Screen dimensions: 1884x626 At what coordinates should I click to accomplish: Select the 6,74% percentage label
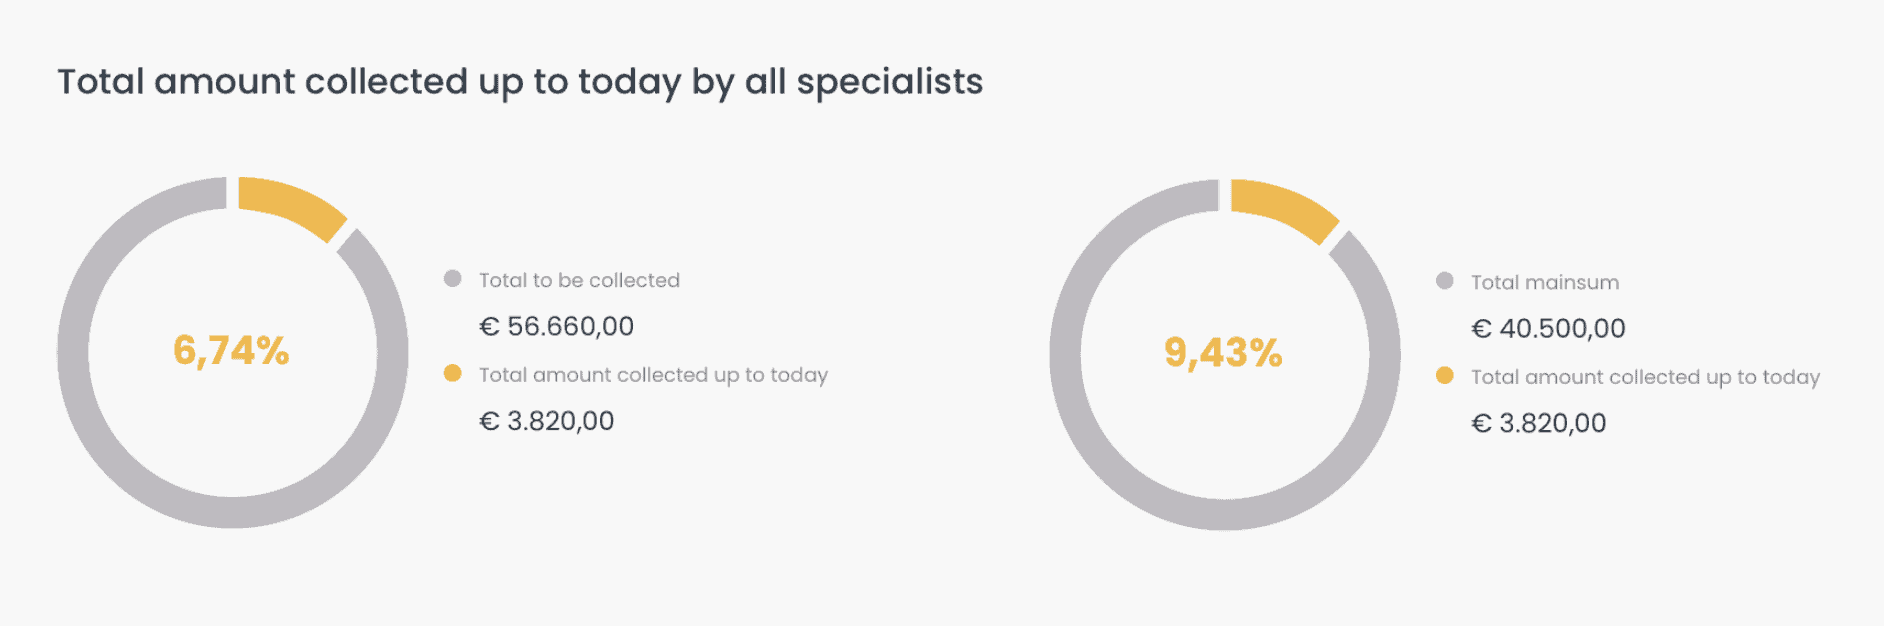tap(231, 351)
